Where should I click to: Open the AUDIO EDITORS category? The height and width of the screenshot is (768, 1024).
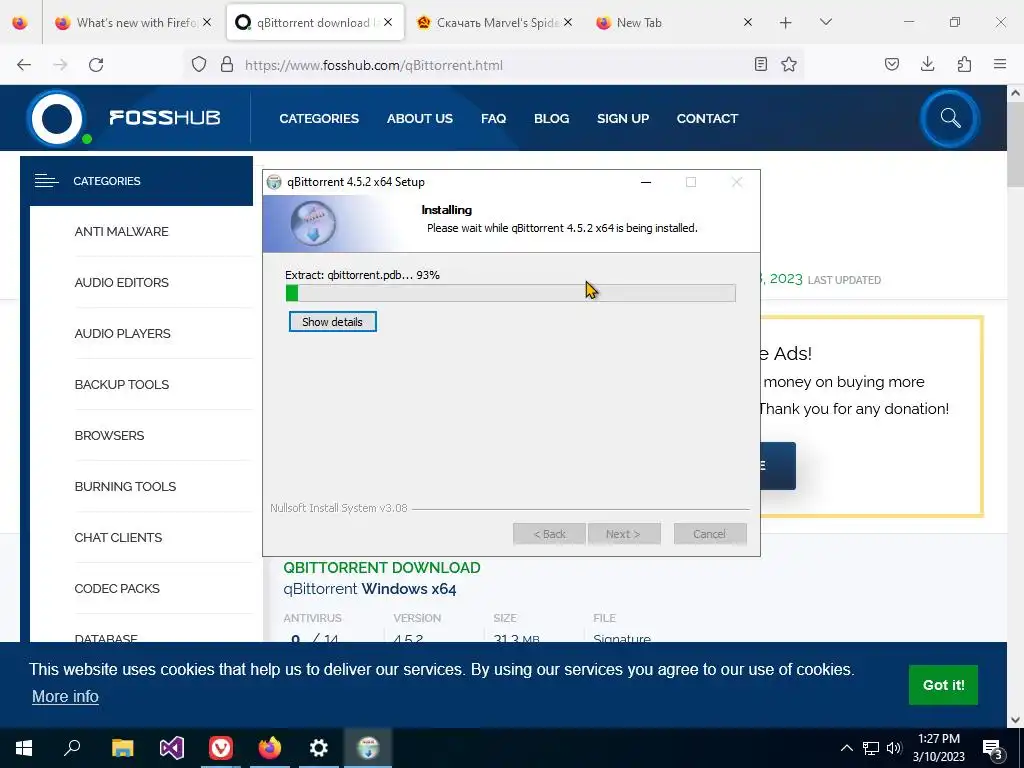pos(121,283)
